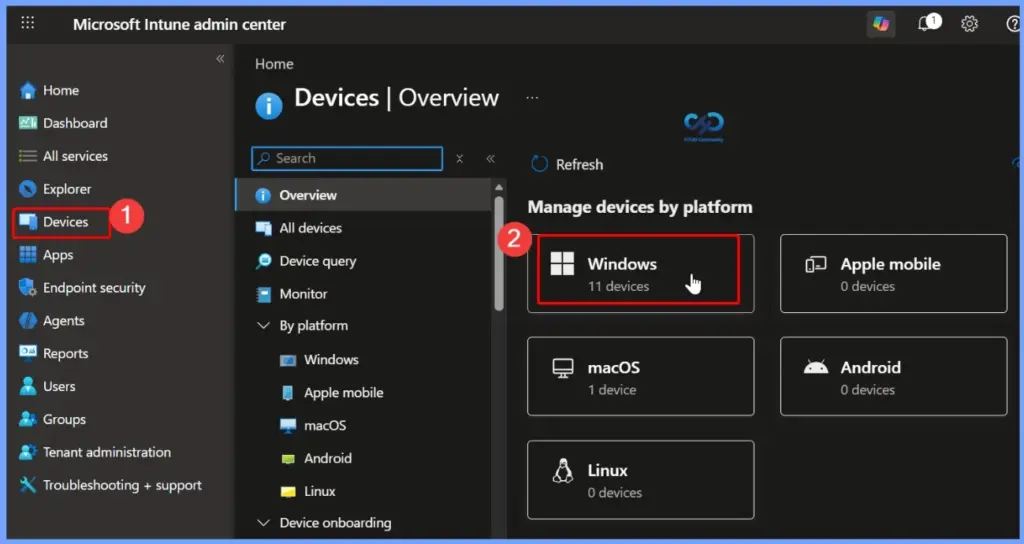Open the macOS 1 device card
This screenshot has width=1024, height=544.
pos(640,377)
